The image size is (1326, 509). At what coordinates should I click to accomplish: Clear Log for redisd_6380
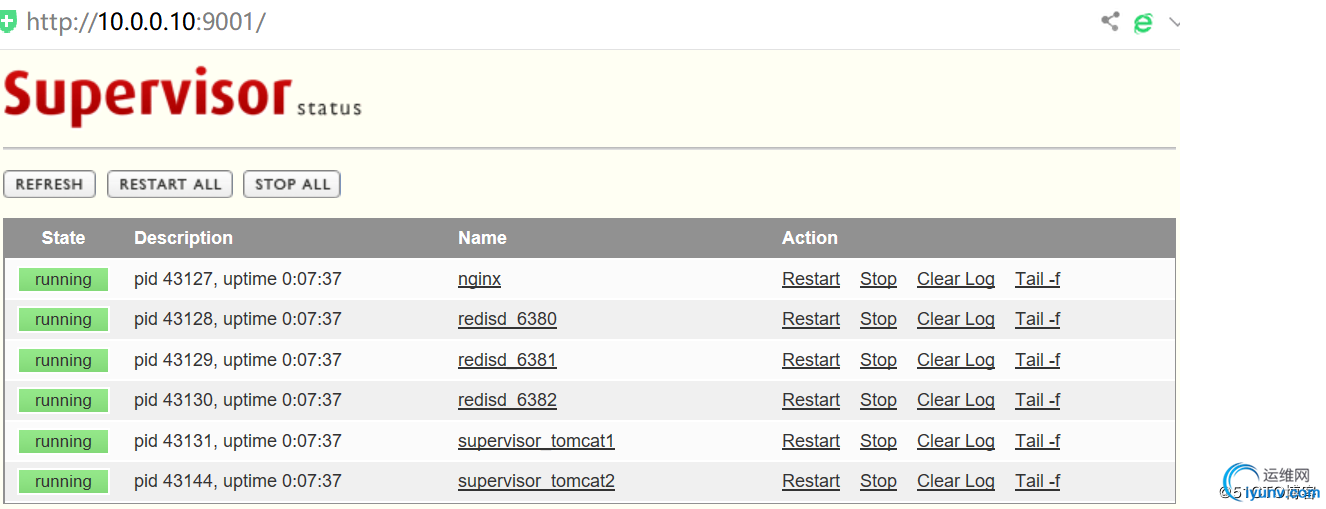[x=956, y=319]
